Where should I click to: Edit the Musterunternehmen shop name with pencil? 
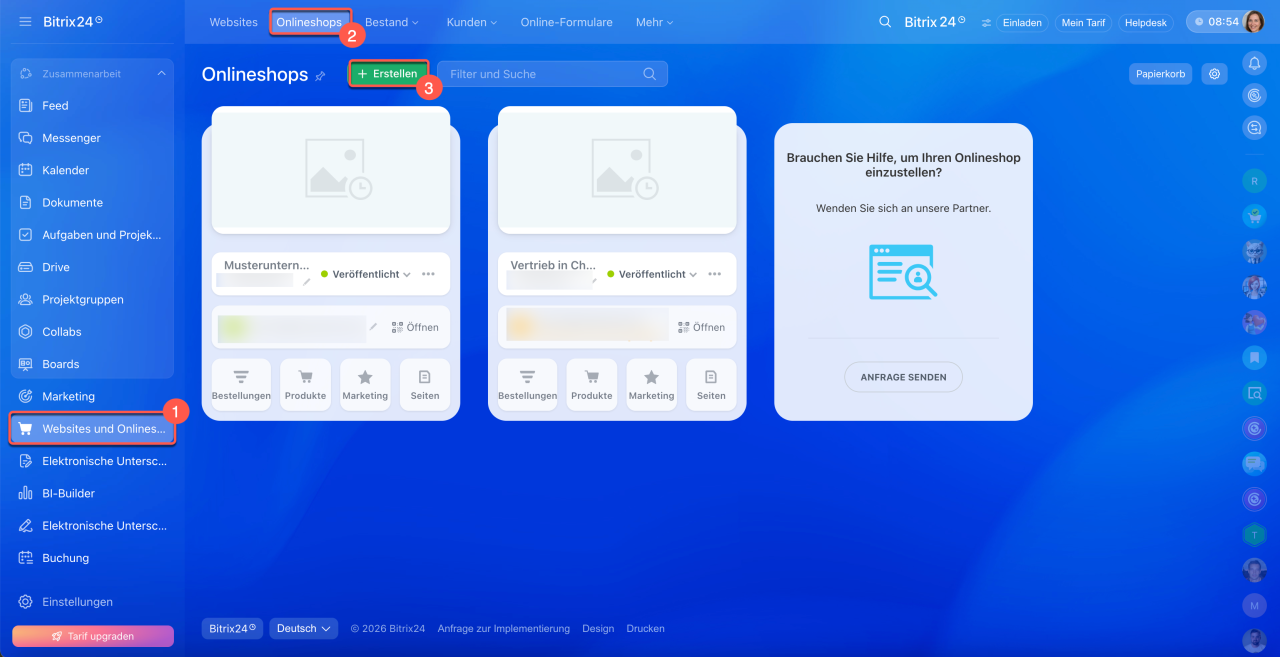307,282
